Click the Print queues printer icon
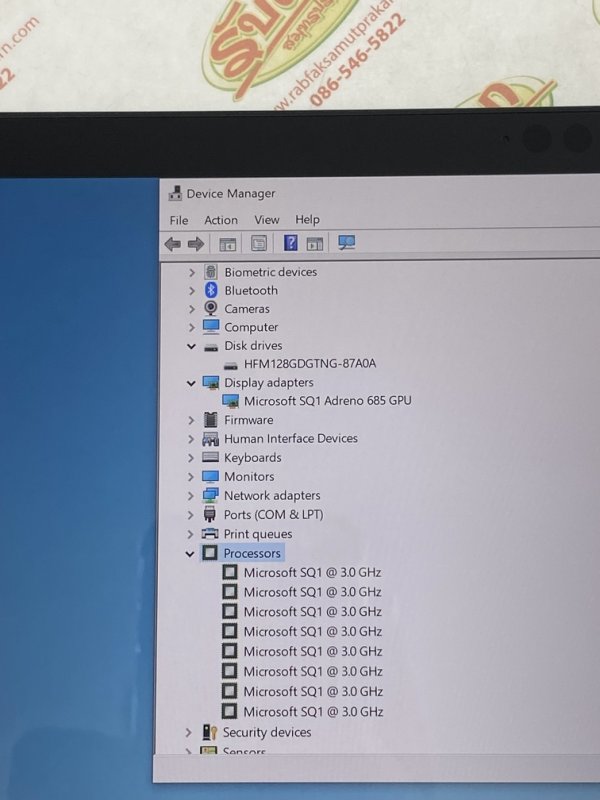Screen dimensions: 600x800 210,534
